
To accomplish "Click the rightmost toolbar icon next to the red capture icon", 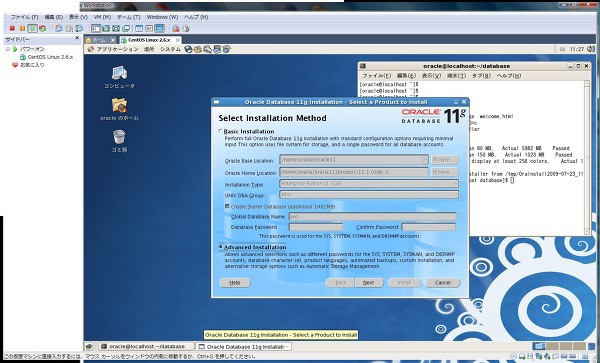I will 186,28.
